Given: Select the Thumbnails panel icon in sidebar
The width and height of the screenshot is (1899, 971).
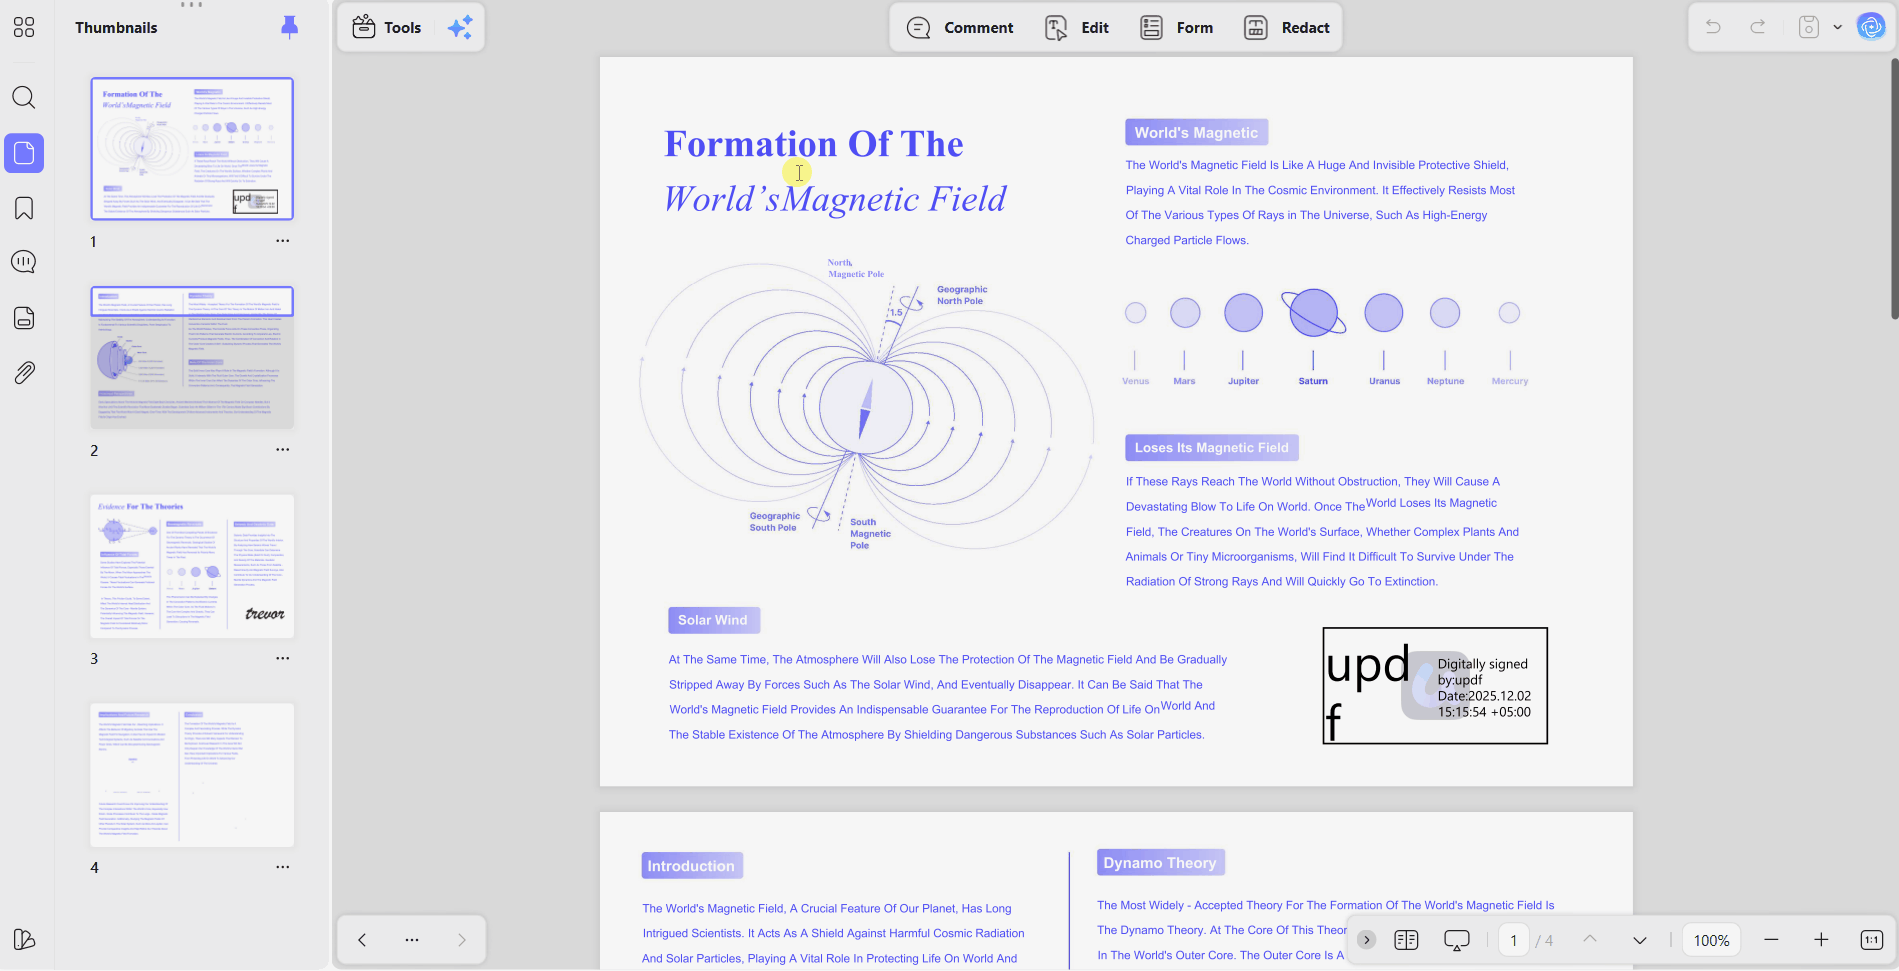Looking at the screenshot, I should tap(24, 153).
